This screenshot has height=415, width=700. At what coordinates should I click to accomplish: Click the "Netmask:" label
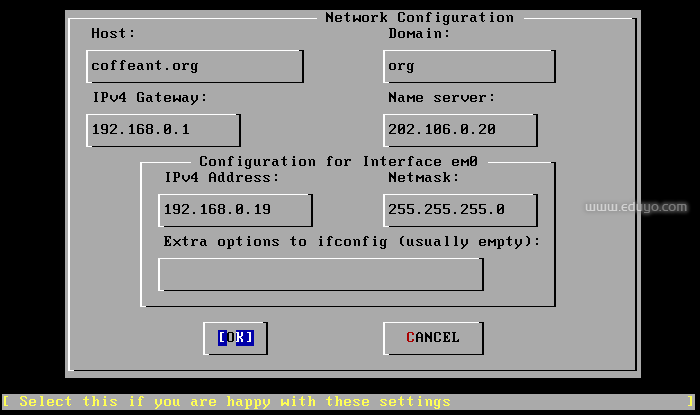423,177
